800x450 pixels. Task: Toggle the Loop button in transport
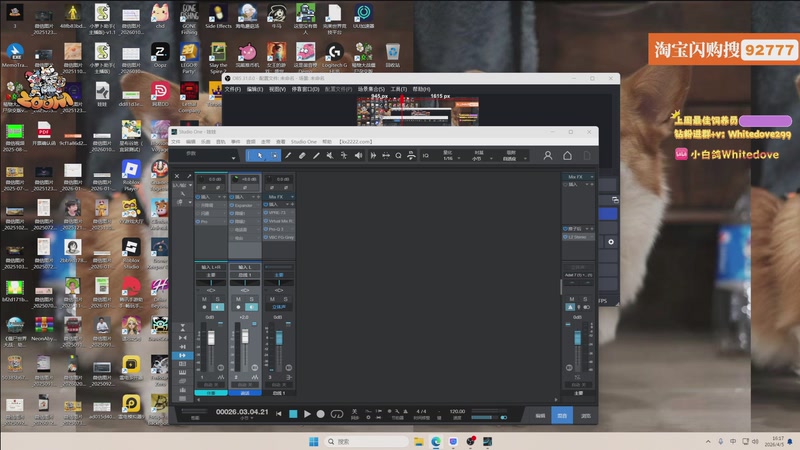coord(338,414)
